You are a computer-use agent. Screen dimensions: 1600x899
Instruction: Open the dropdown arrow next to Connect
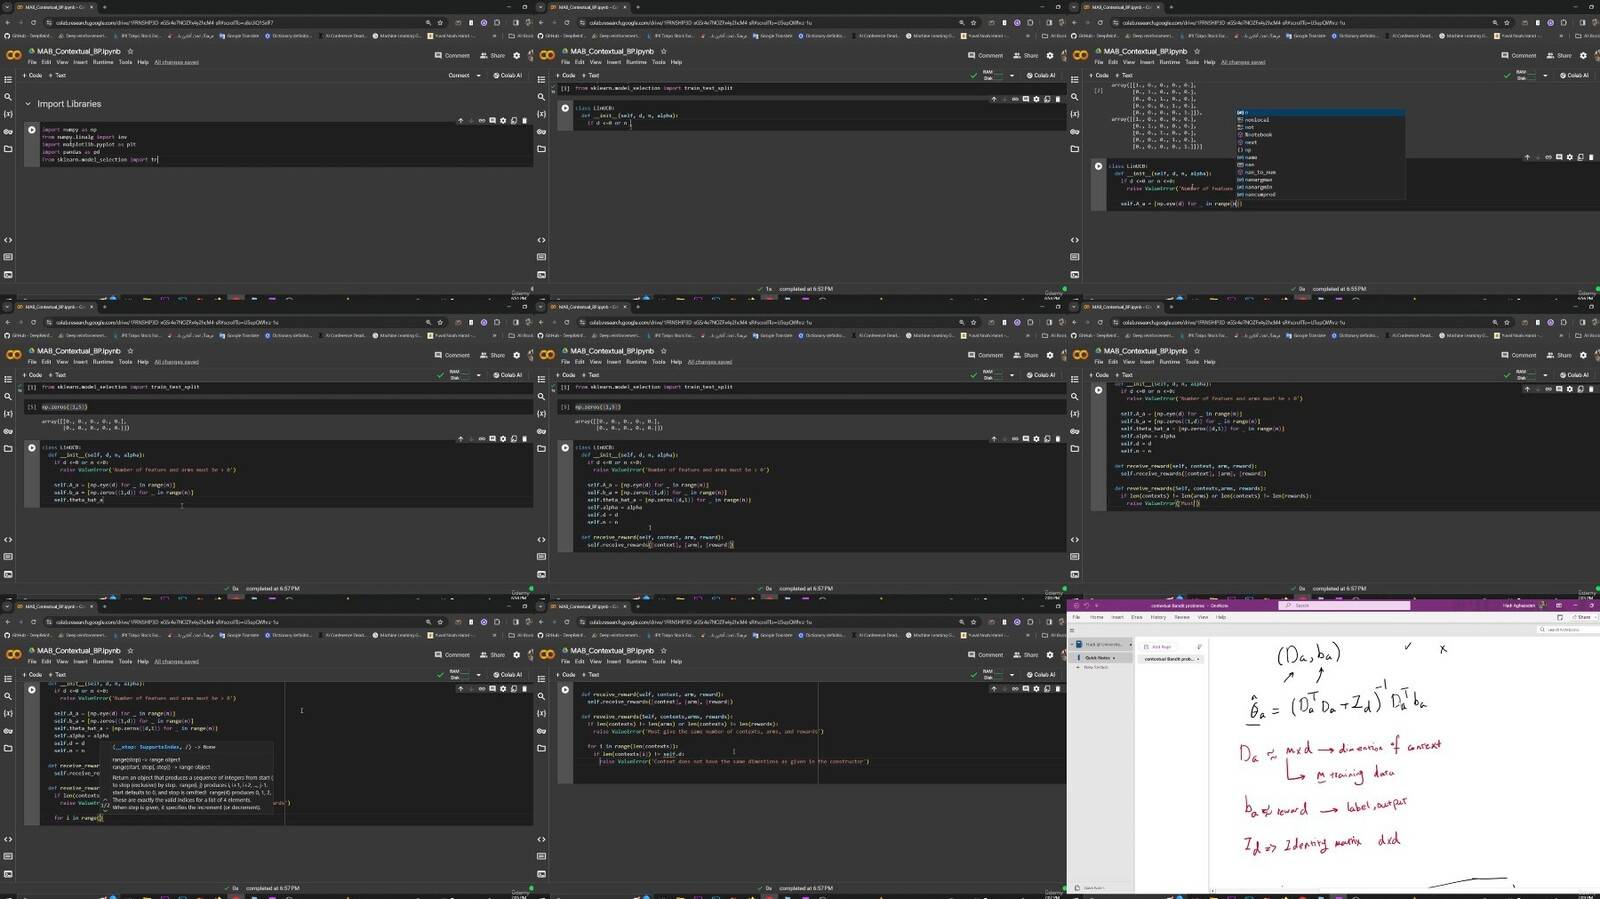click(478, 75)
